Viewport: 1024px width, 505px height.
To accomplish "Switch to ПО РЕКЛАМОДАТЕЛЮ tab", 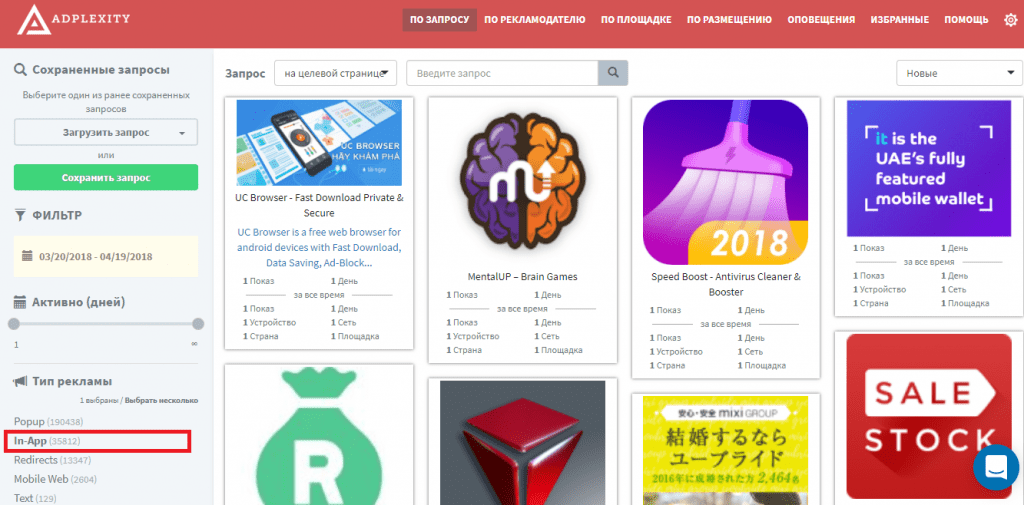I will 535,20.
